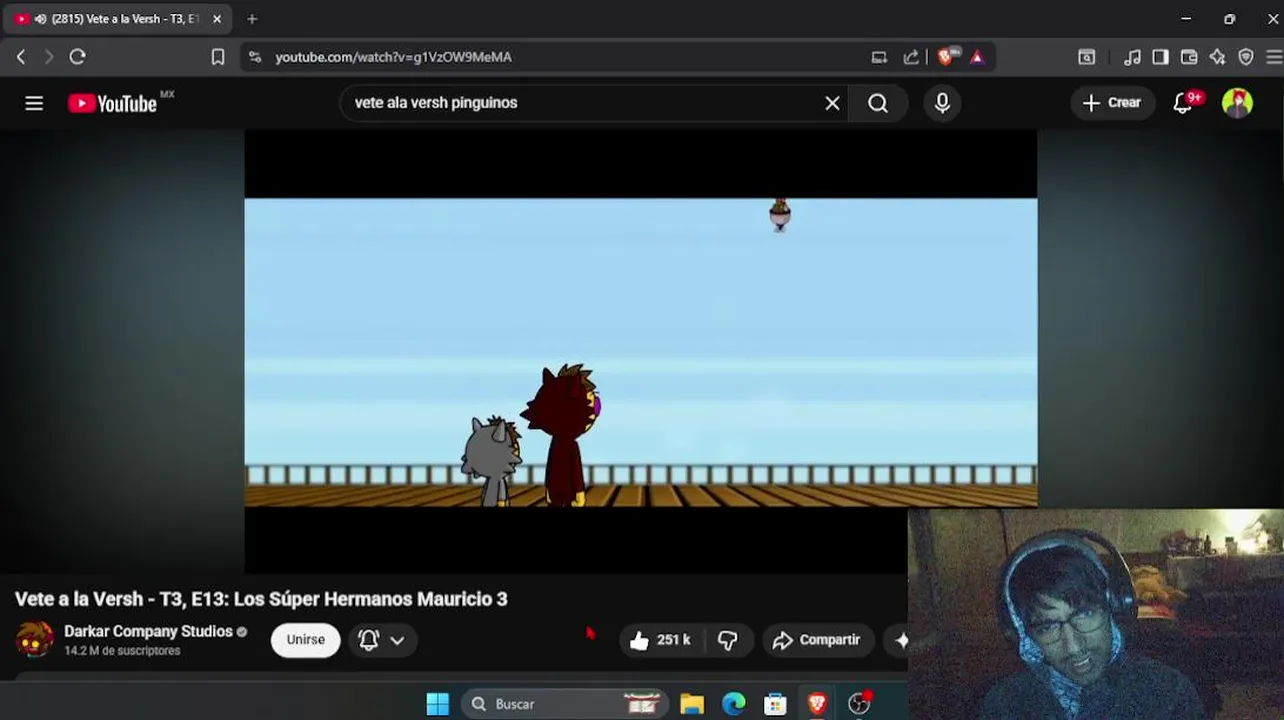
Task: Open Brave playlist music icon
Action: pyautogui.click(x=1132, y=57)
